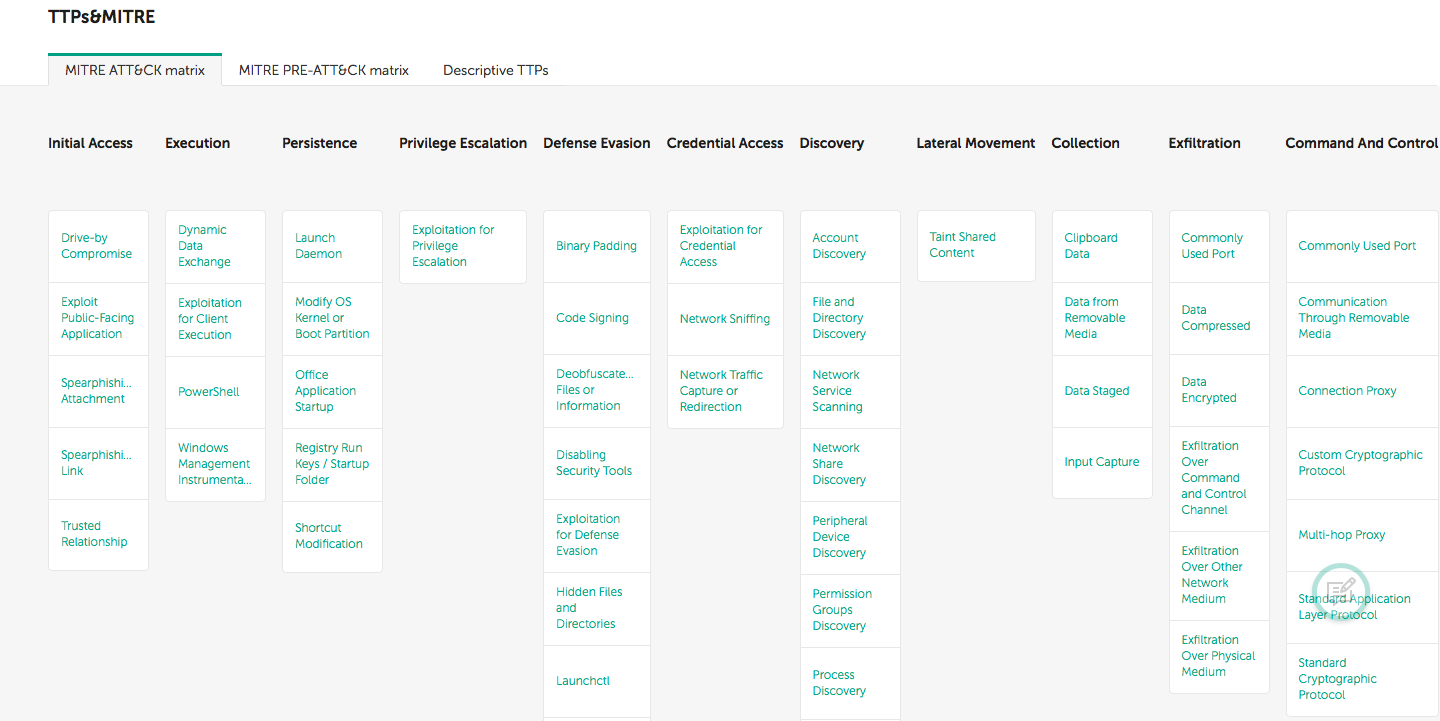
Task: Open the Drive-by Compromise technique
Action: click(96, 246)
